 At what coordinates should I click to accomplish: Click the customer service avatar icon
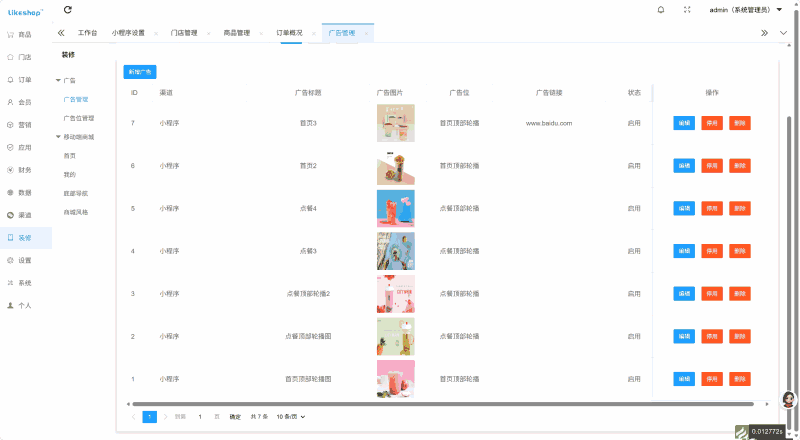click(789, 399)
